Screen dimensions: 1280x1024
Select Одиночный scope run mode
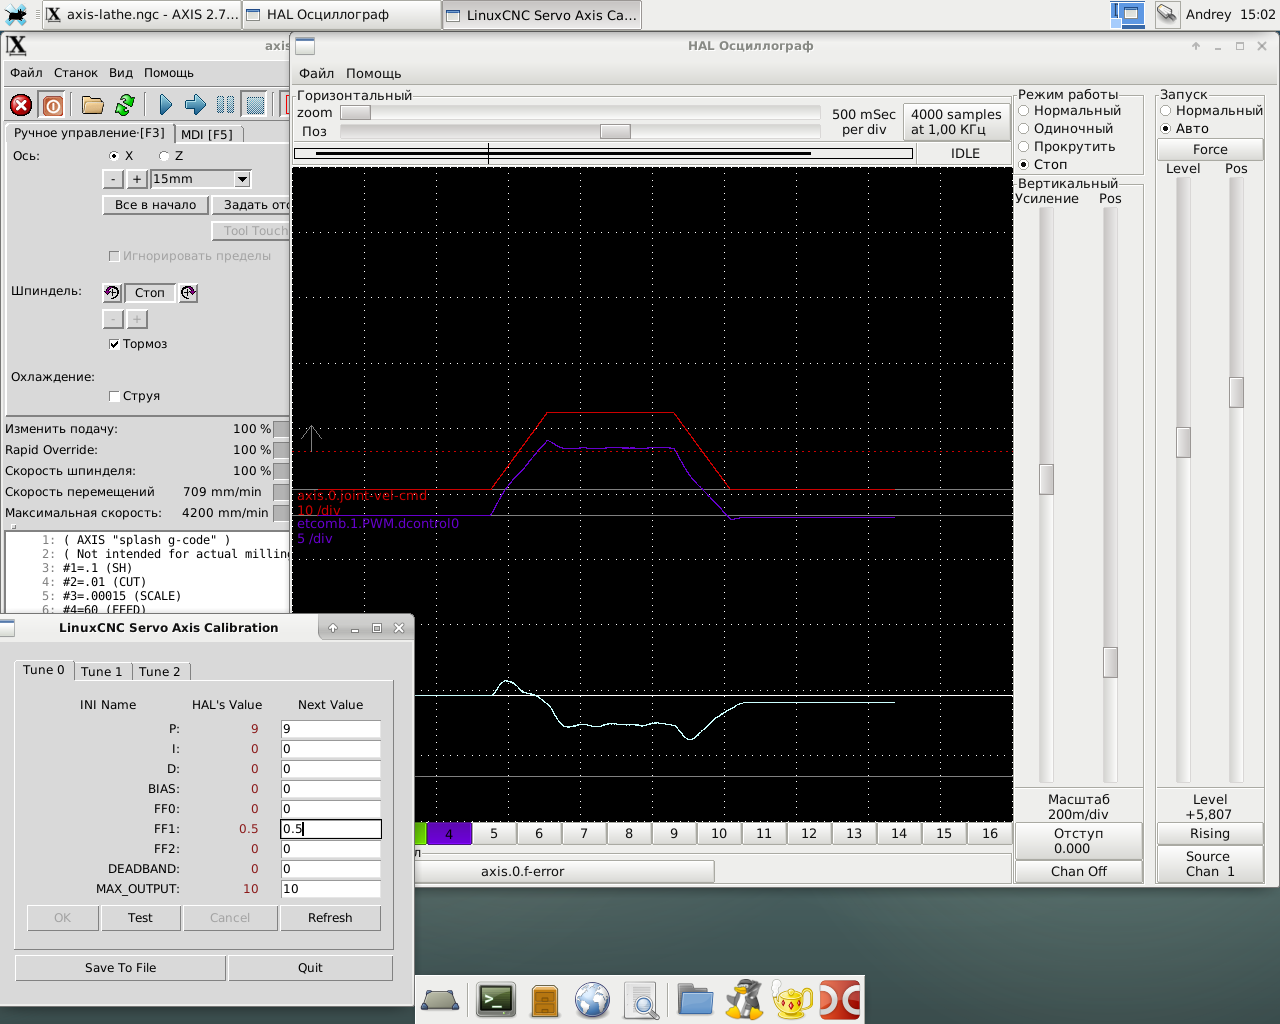(1024, 129)
